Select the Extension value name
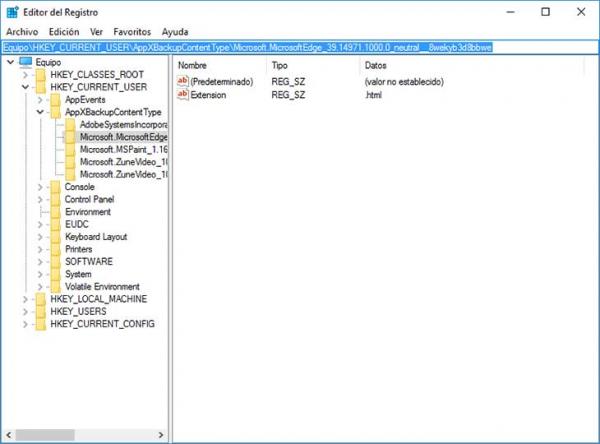This screenshot has height=444, width=600. pos(208,95)
